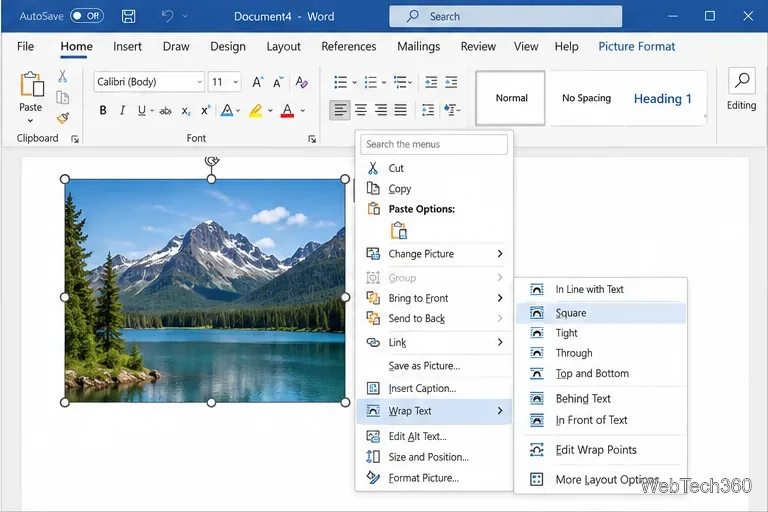
Task: Open Font dialog launcher
Action: tap(312, 139)
